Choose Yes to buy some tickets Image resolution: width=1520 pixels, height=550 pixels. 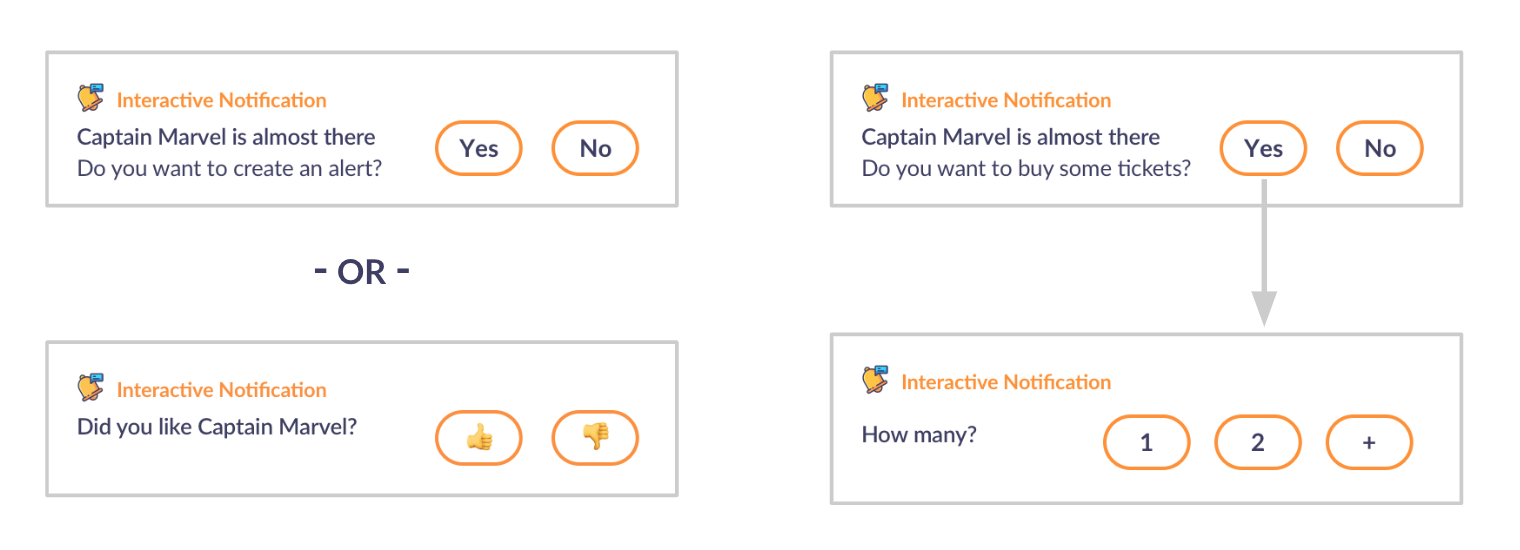(1263, 148)
